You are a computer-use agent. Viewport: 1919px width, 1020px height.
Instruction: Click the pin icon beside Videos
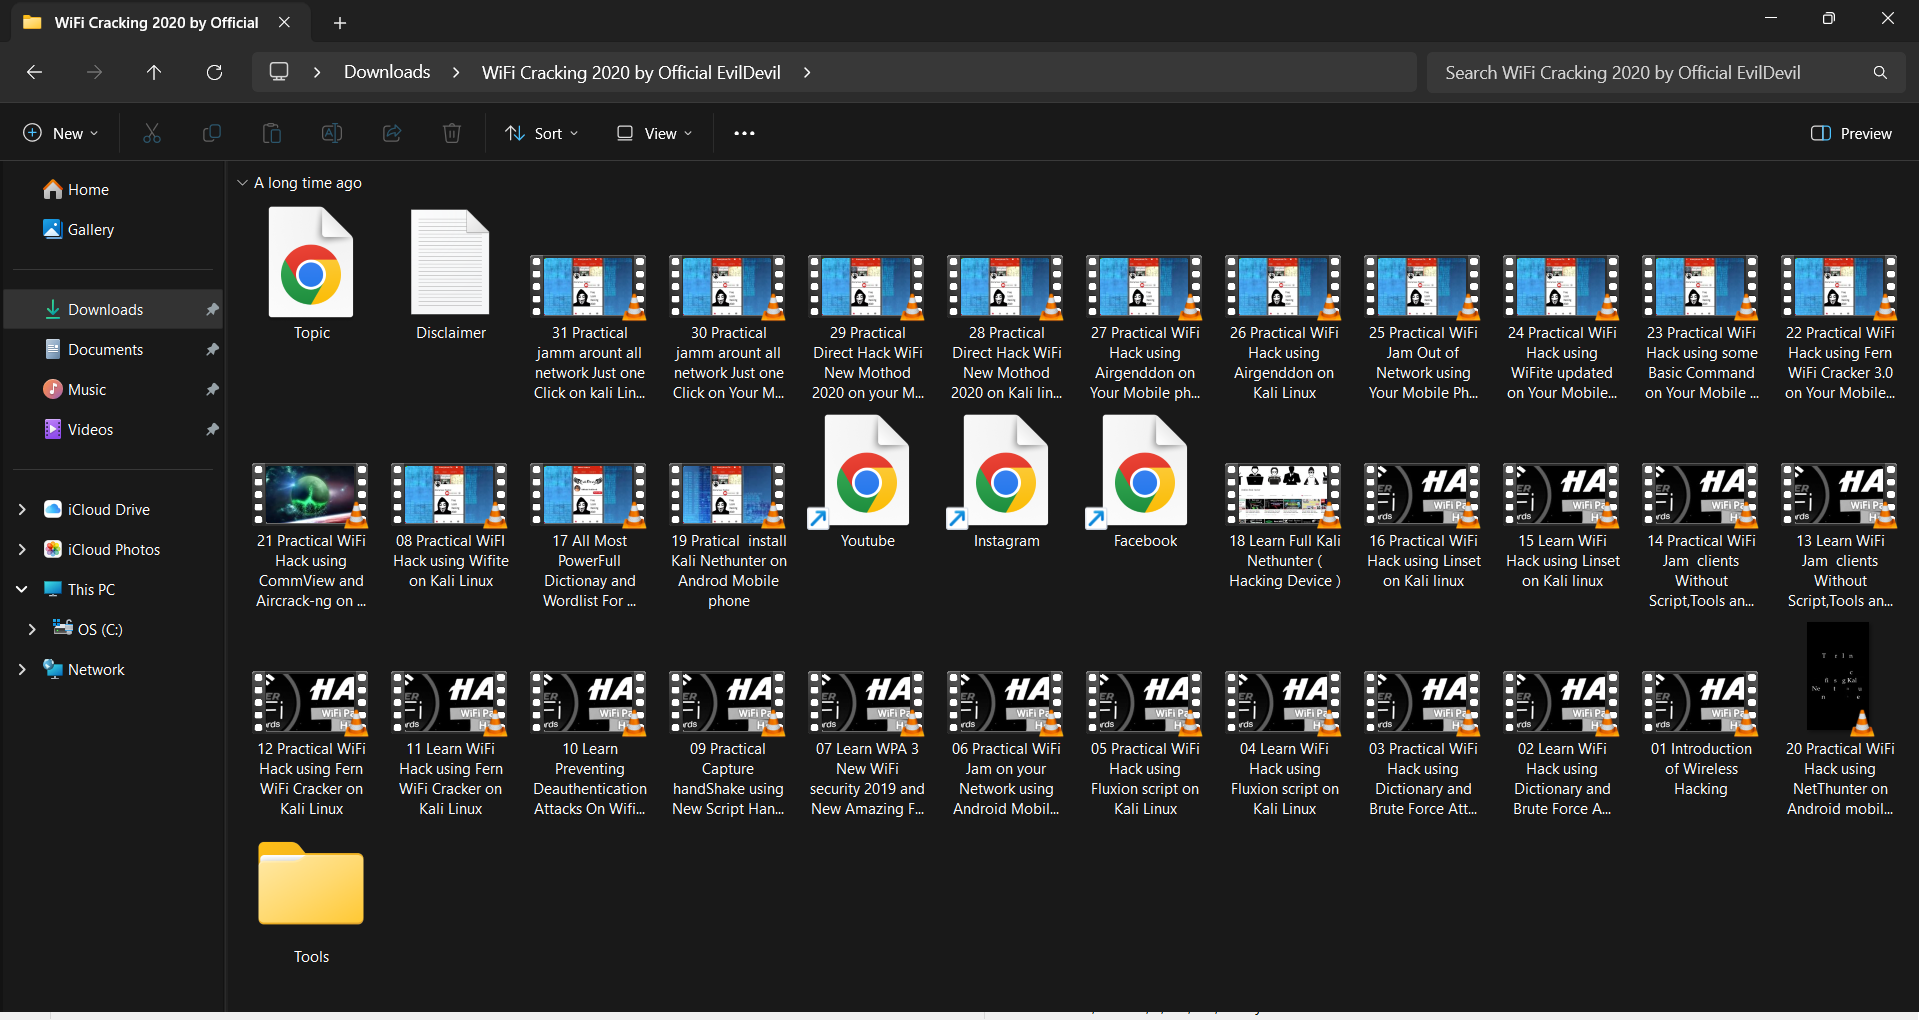tap(212, 430)
